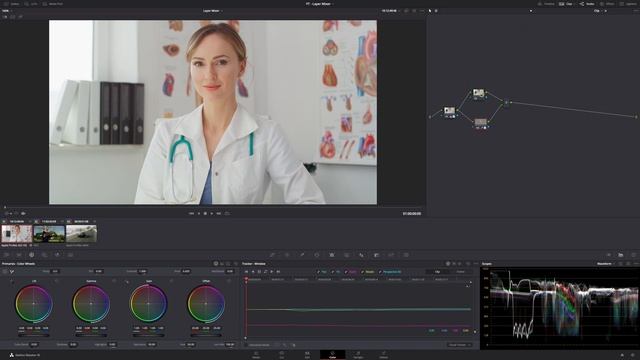Open the Camera Raw palette icon
The height and width of the screenshot is (360, 640).
click(x=7, y=255)
